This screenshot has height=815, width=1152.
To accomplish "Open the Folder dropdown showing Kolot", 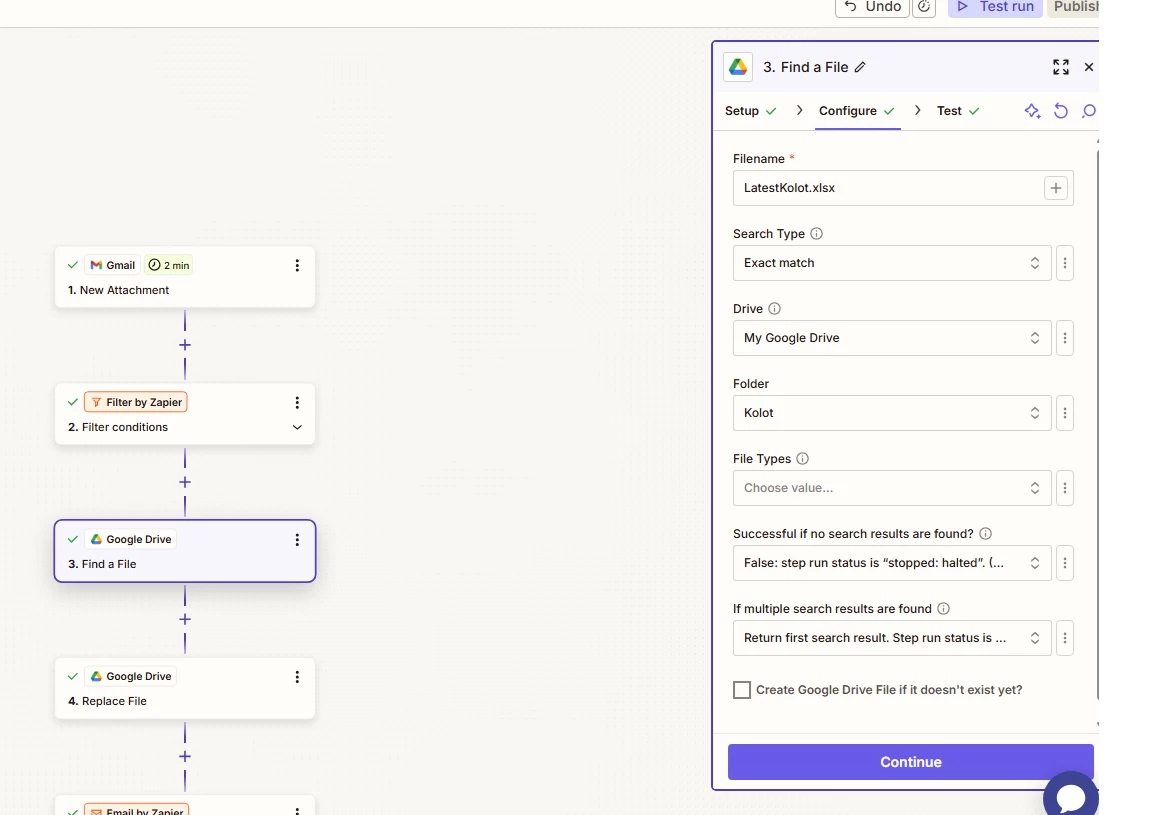I will 892,413.
